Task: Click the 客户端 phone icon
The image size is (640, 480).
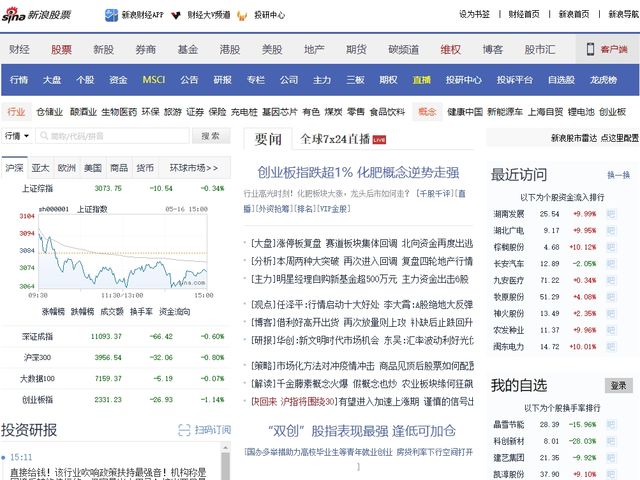Action: (x=590, y=49)
